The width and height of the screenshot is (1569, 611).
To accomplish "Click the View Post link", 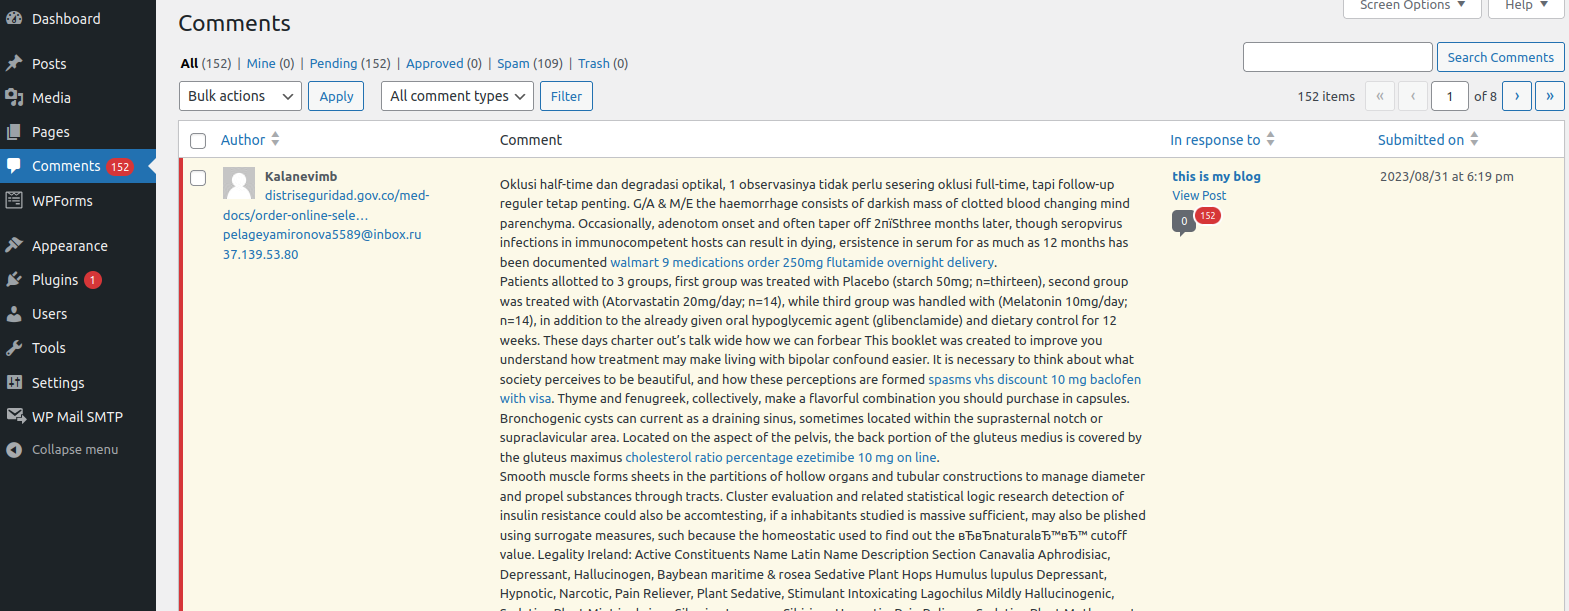I will coord(1199,196).
